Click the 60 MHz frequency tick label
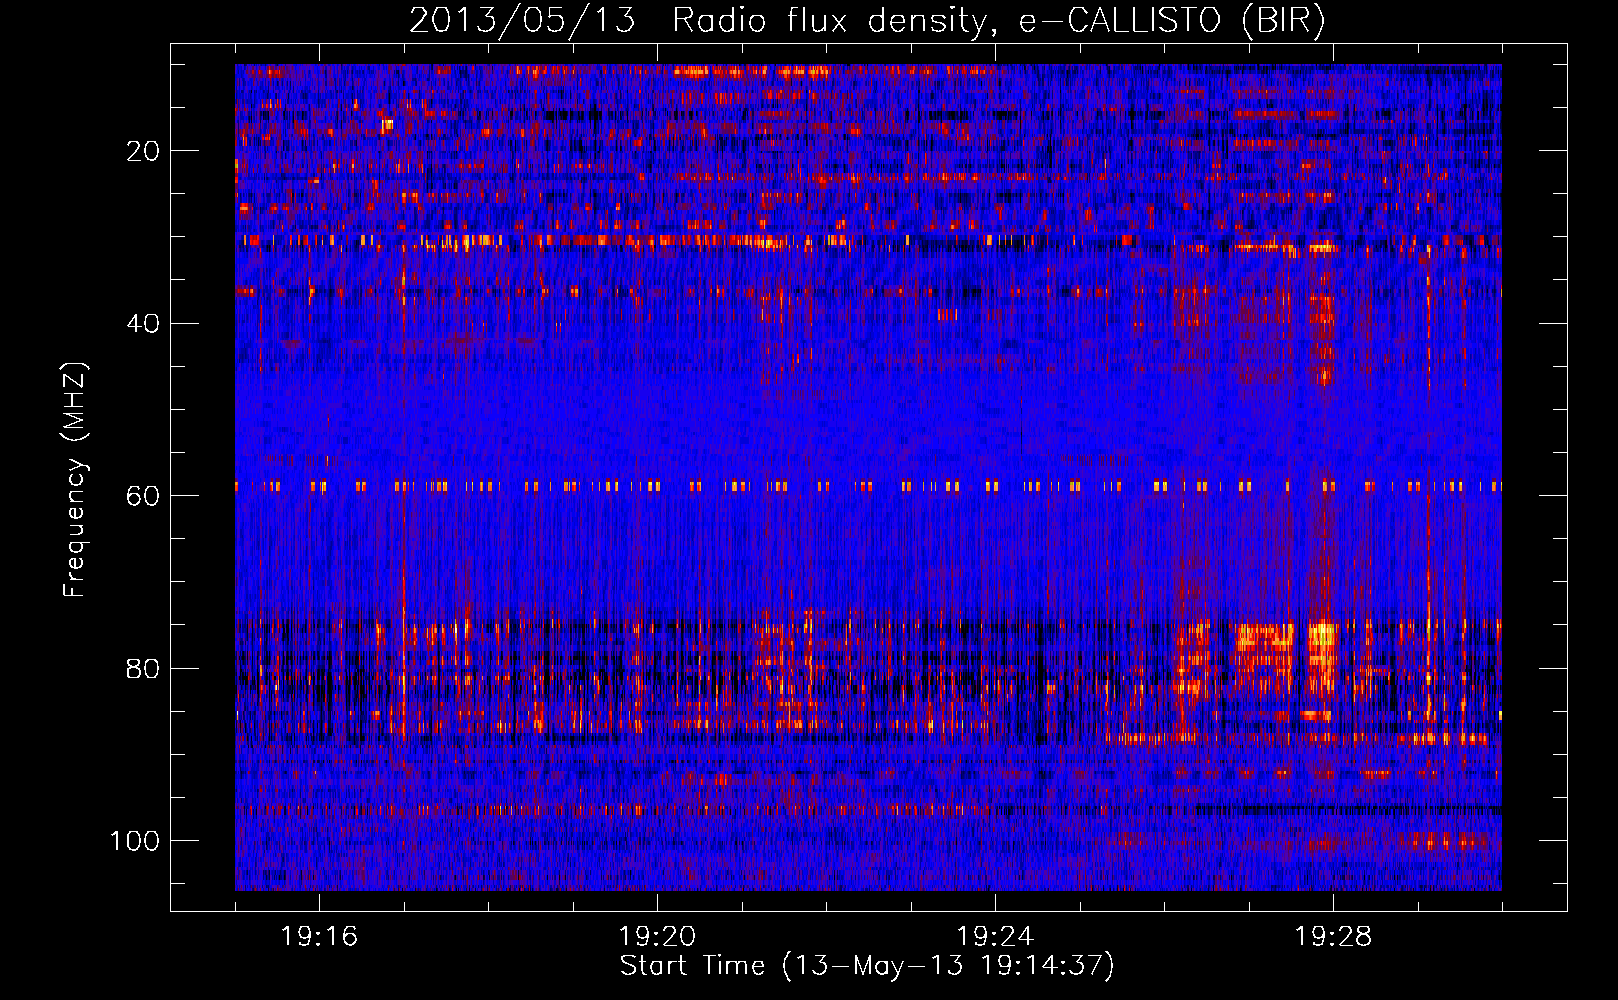The height and width of the screenshot is (1000, 1618). click(x=143, y=496)
